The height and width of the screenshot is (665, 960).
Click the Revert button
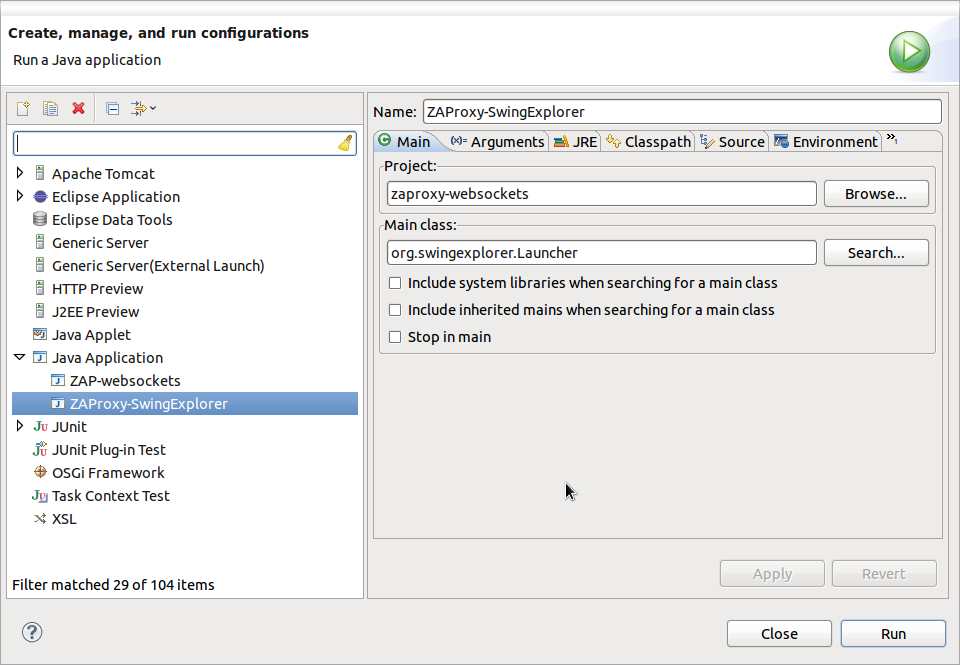[x=884, y=574]
